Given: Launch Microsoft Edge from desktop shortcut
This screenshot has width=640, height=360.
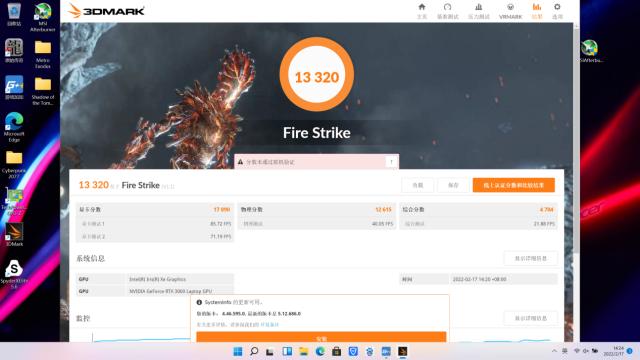Looking at the screenshot, I should click(14, 127).
